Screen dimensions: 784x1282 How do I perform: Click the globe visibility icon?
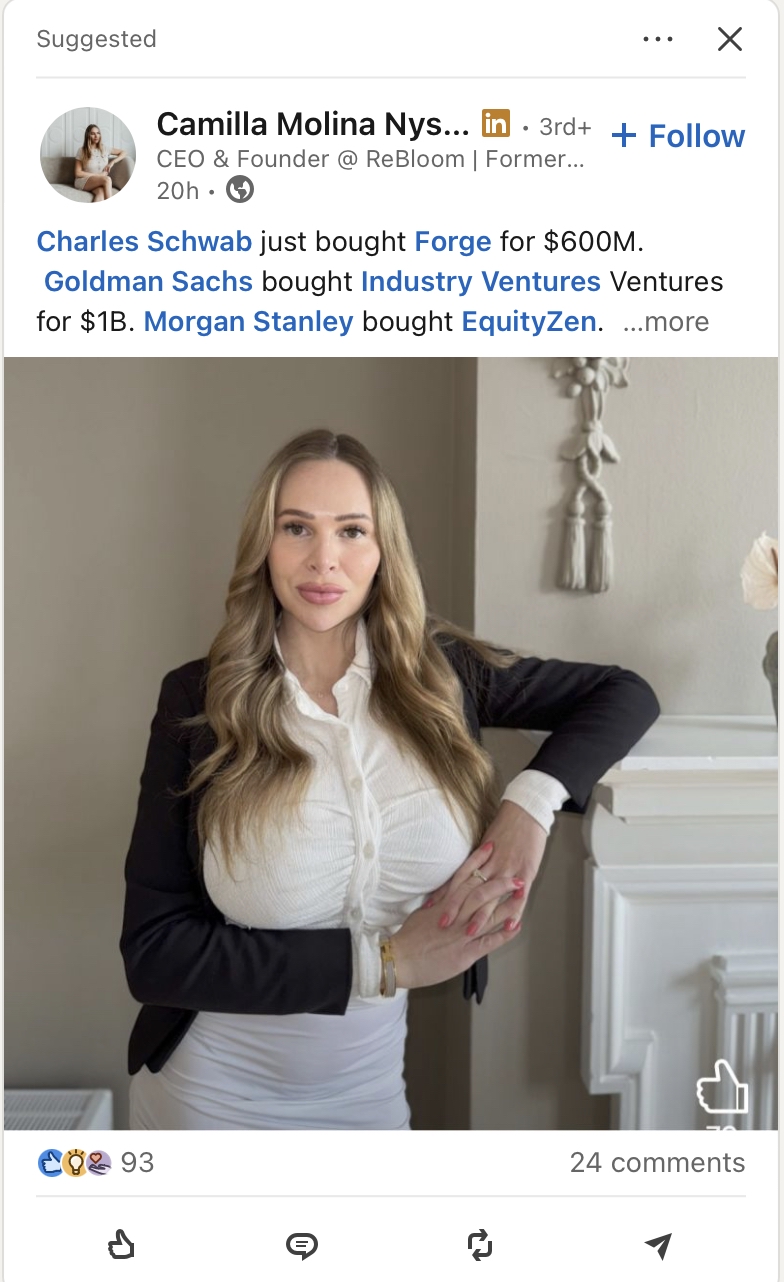click(x=240, y=190)
